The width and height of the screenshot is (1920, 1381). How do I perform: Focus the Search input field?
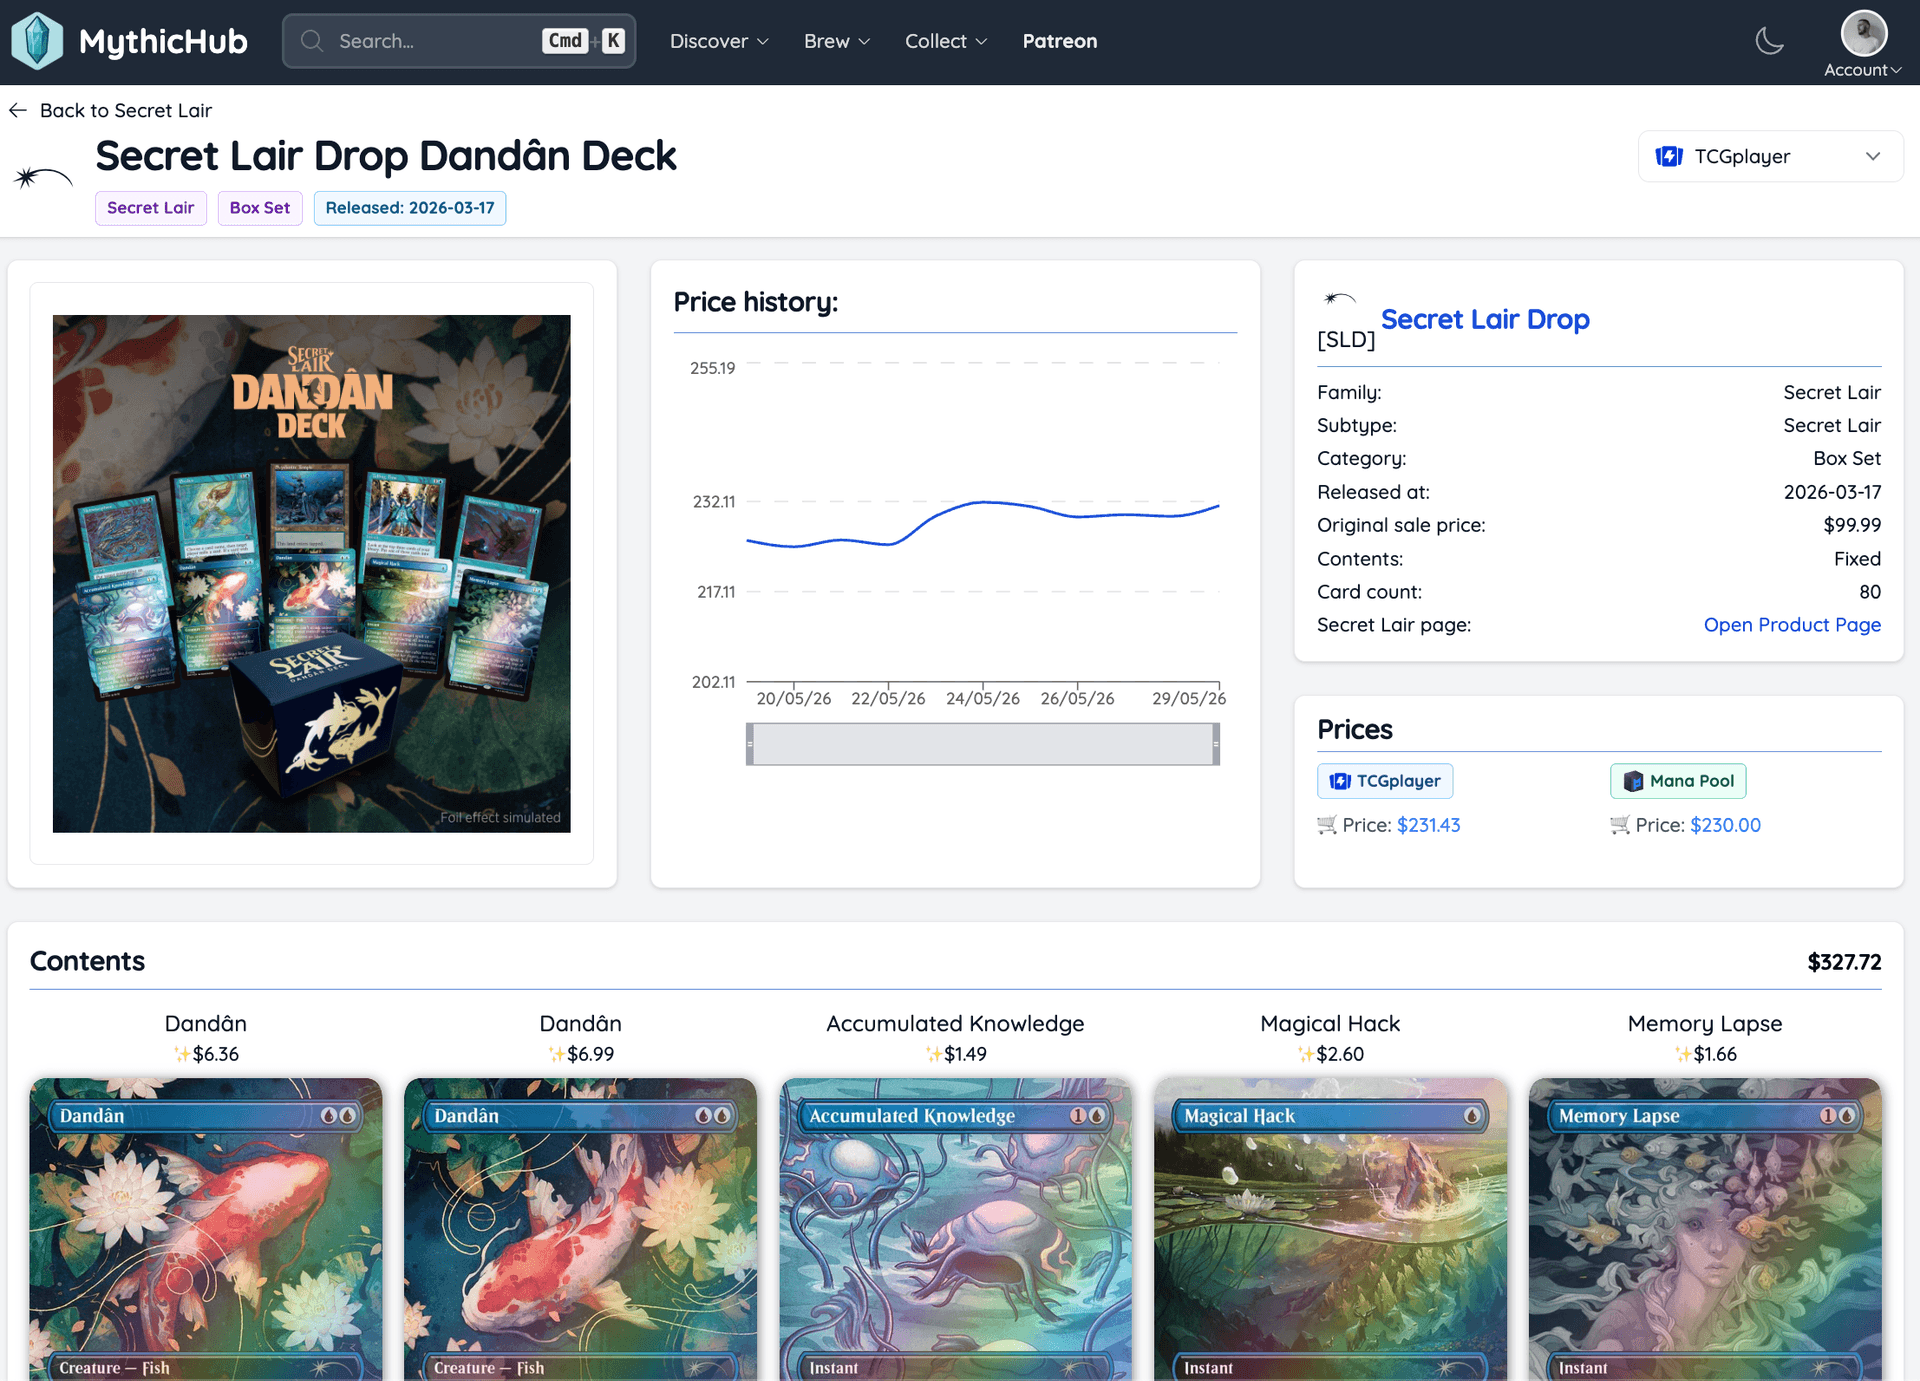(459, 41)
